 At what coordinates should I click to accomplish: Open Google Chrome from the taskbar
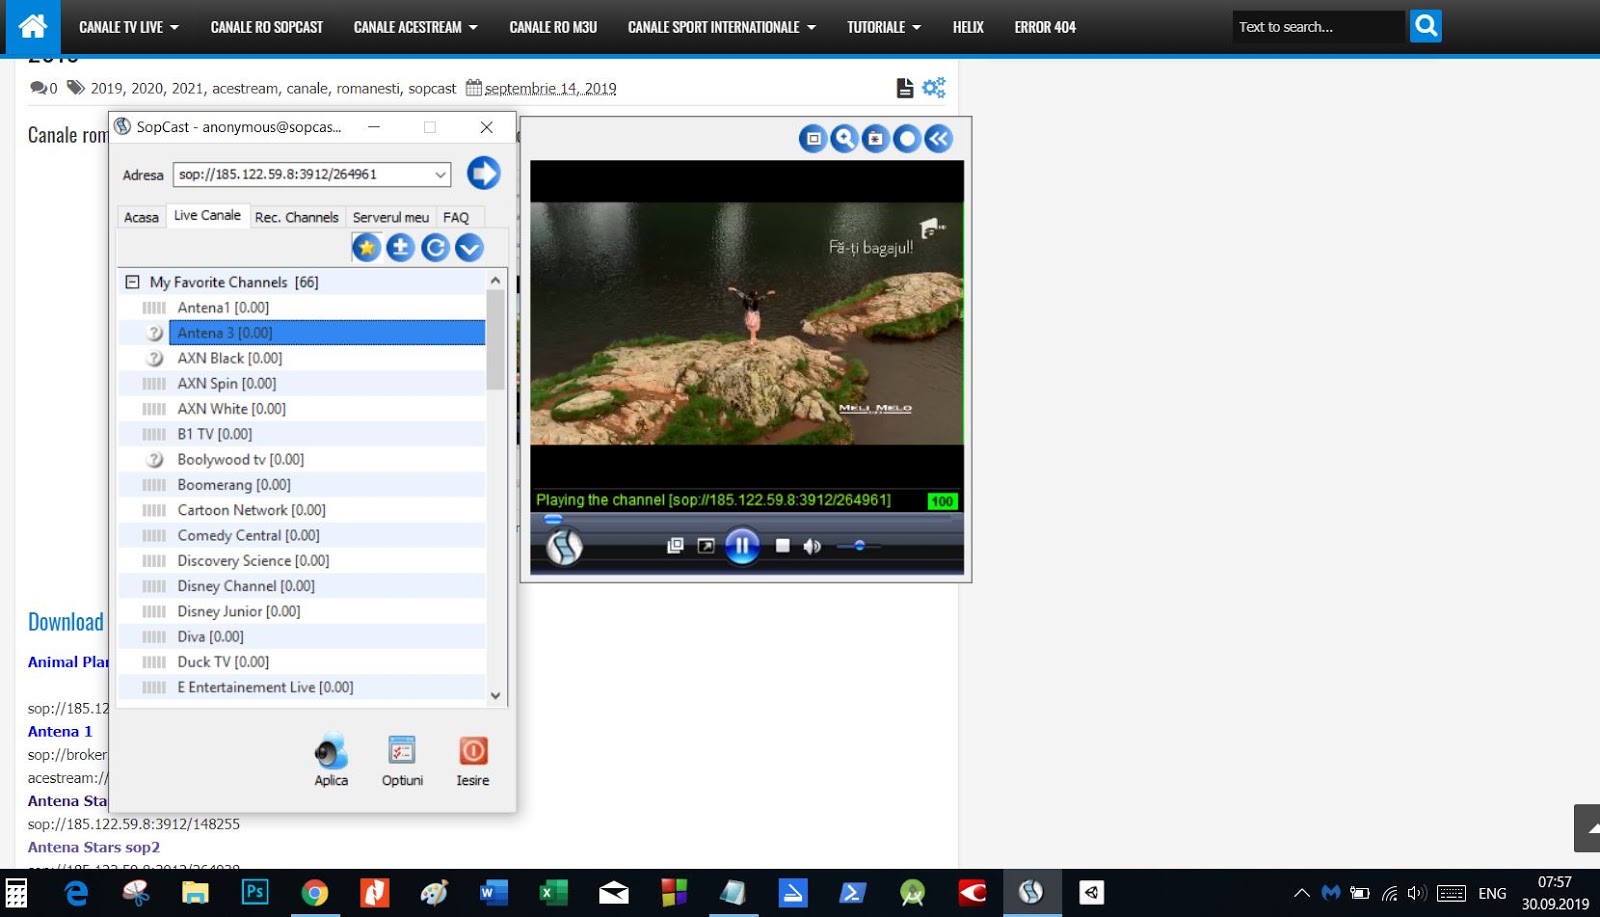coord(315,892)
